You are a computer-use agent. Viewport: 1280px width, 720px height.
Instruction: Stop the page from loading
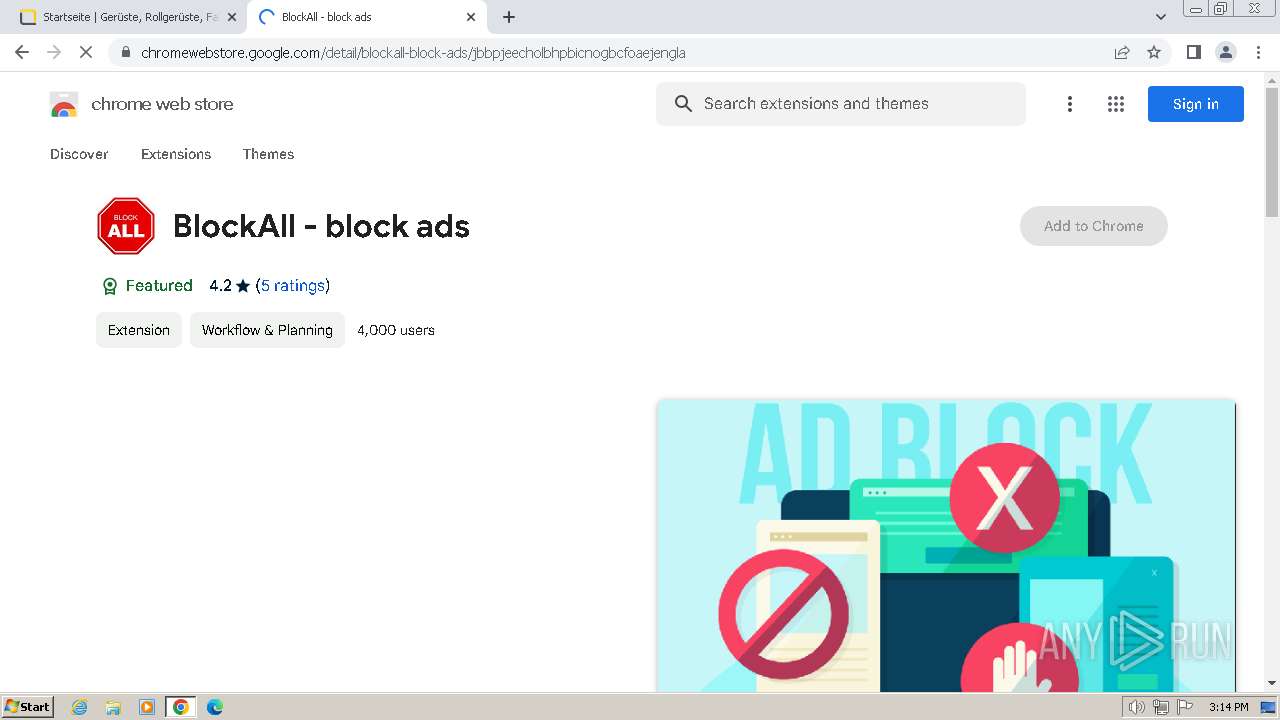click(x=86, y=52)
